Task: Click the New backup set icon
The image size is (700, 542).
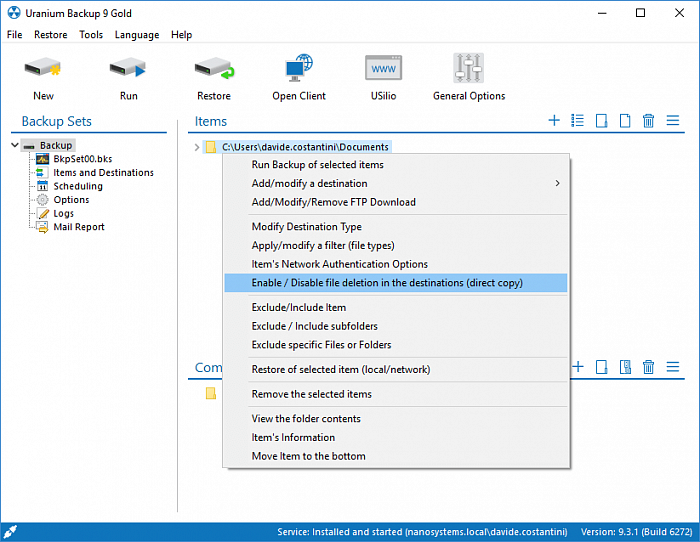Action: (x=43, y=68)
